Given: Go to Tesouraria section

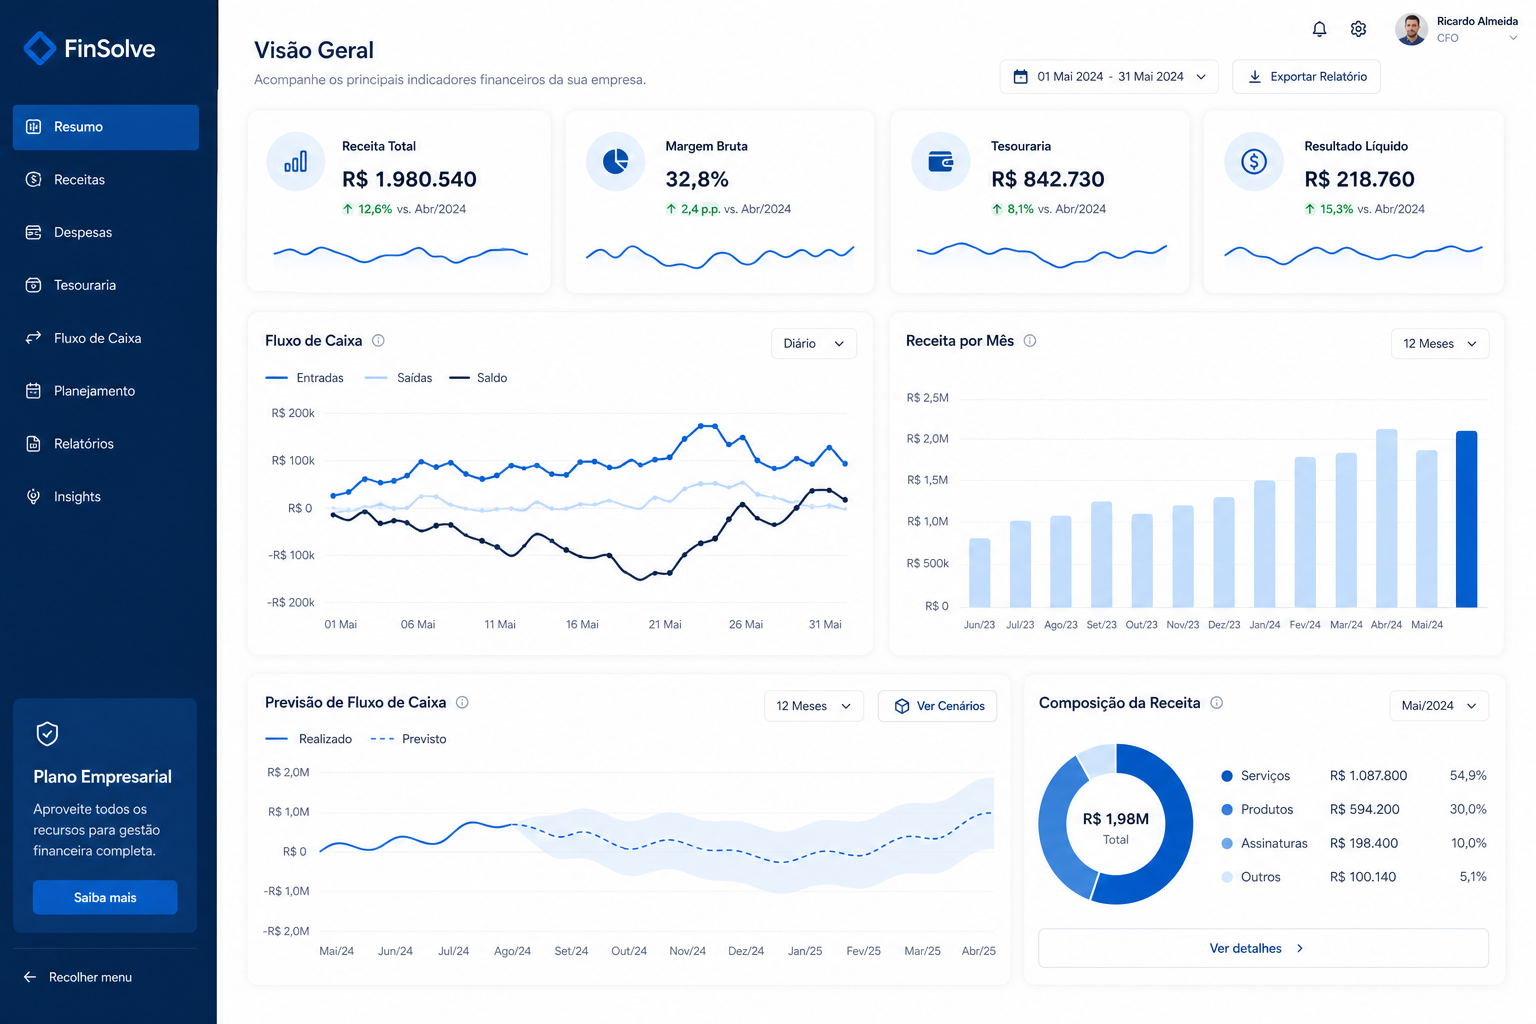Looking at the screenshot, I should (106, 285).
